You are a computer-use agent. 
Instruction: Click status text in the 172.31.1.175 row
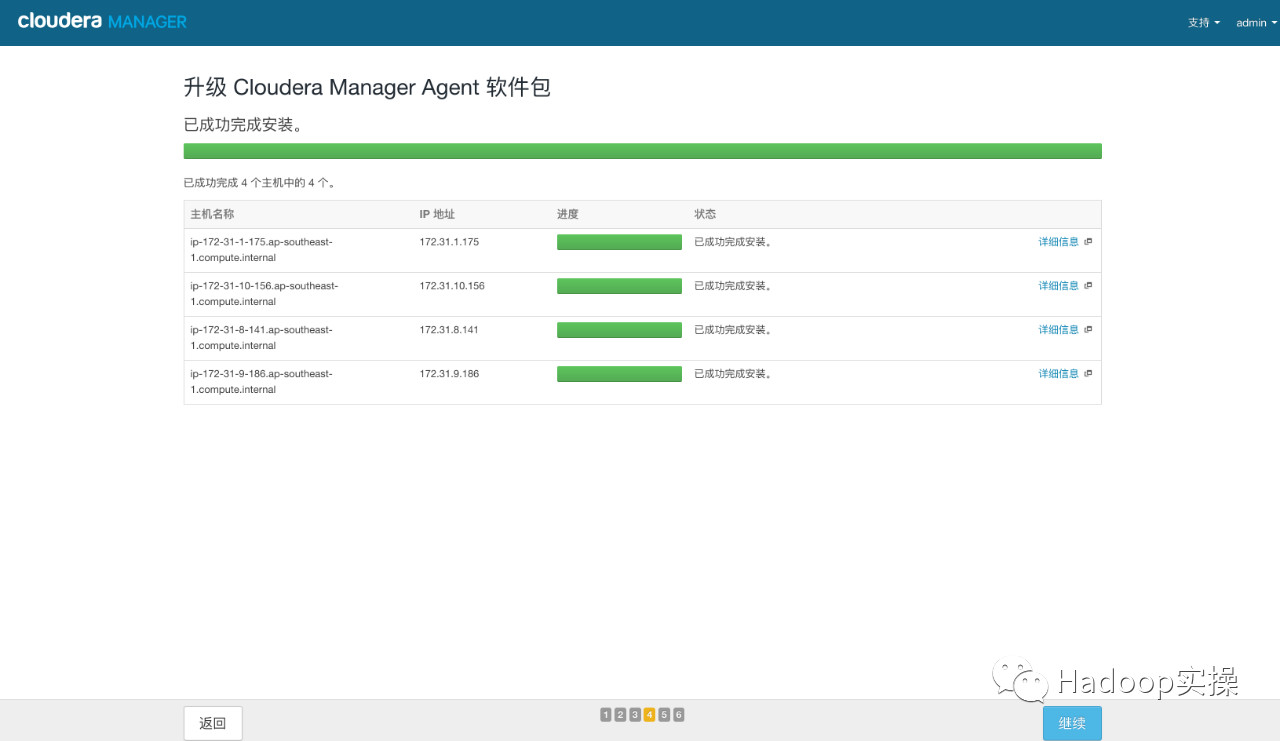pyautogui.click(x=733, y=242)
